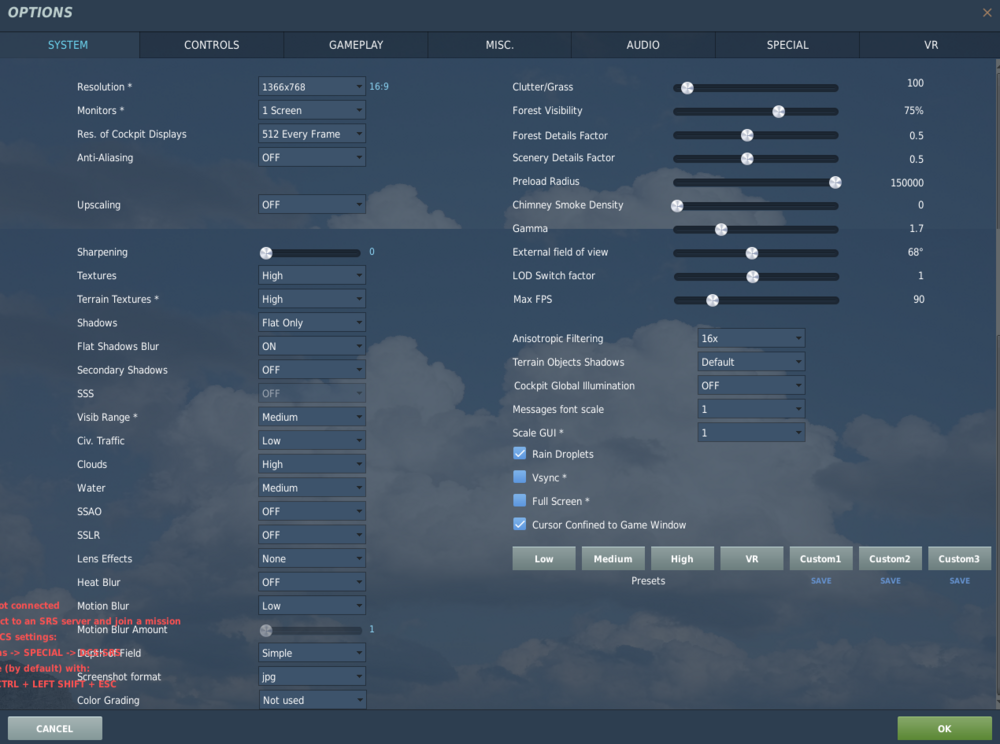Click the LOD Switch factor slider handle
The image size is (1000, 744).
[x=753, y=277]
